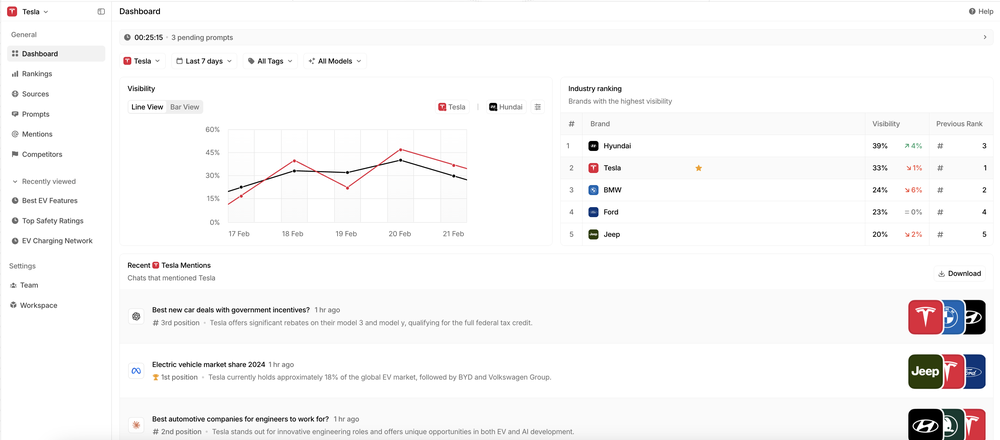Click the Dashboard grid icon in sidebar
The height and width of the screenshot is (440, 1000).
(x=15, y=54)
